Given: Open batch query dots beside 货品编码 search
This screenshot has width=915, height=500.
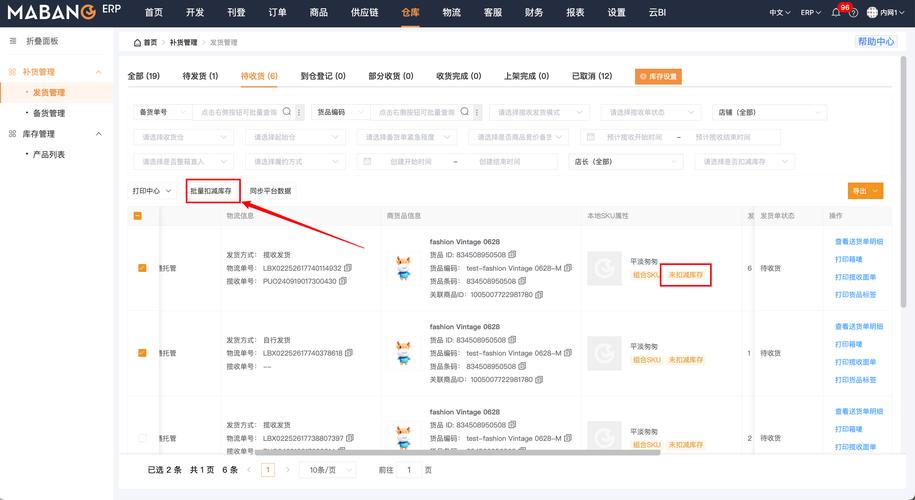Looking at the screenshot, I should (477, 112).
